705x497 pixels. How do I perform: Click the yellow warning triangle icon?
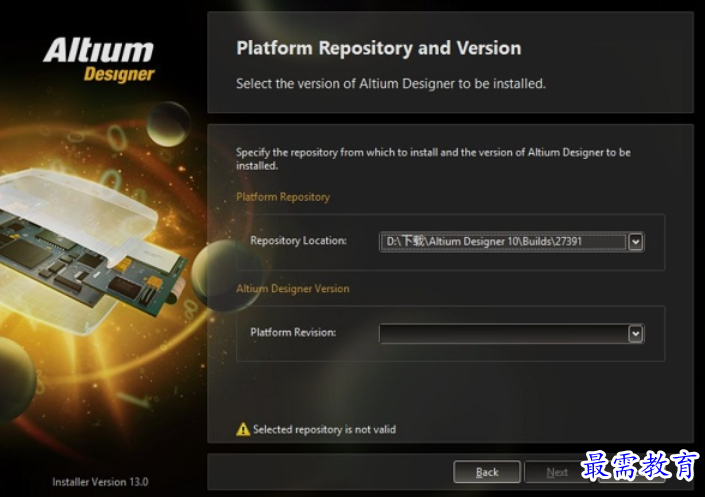click(243, 430)
